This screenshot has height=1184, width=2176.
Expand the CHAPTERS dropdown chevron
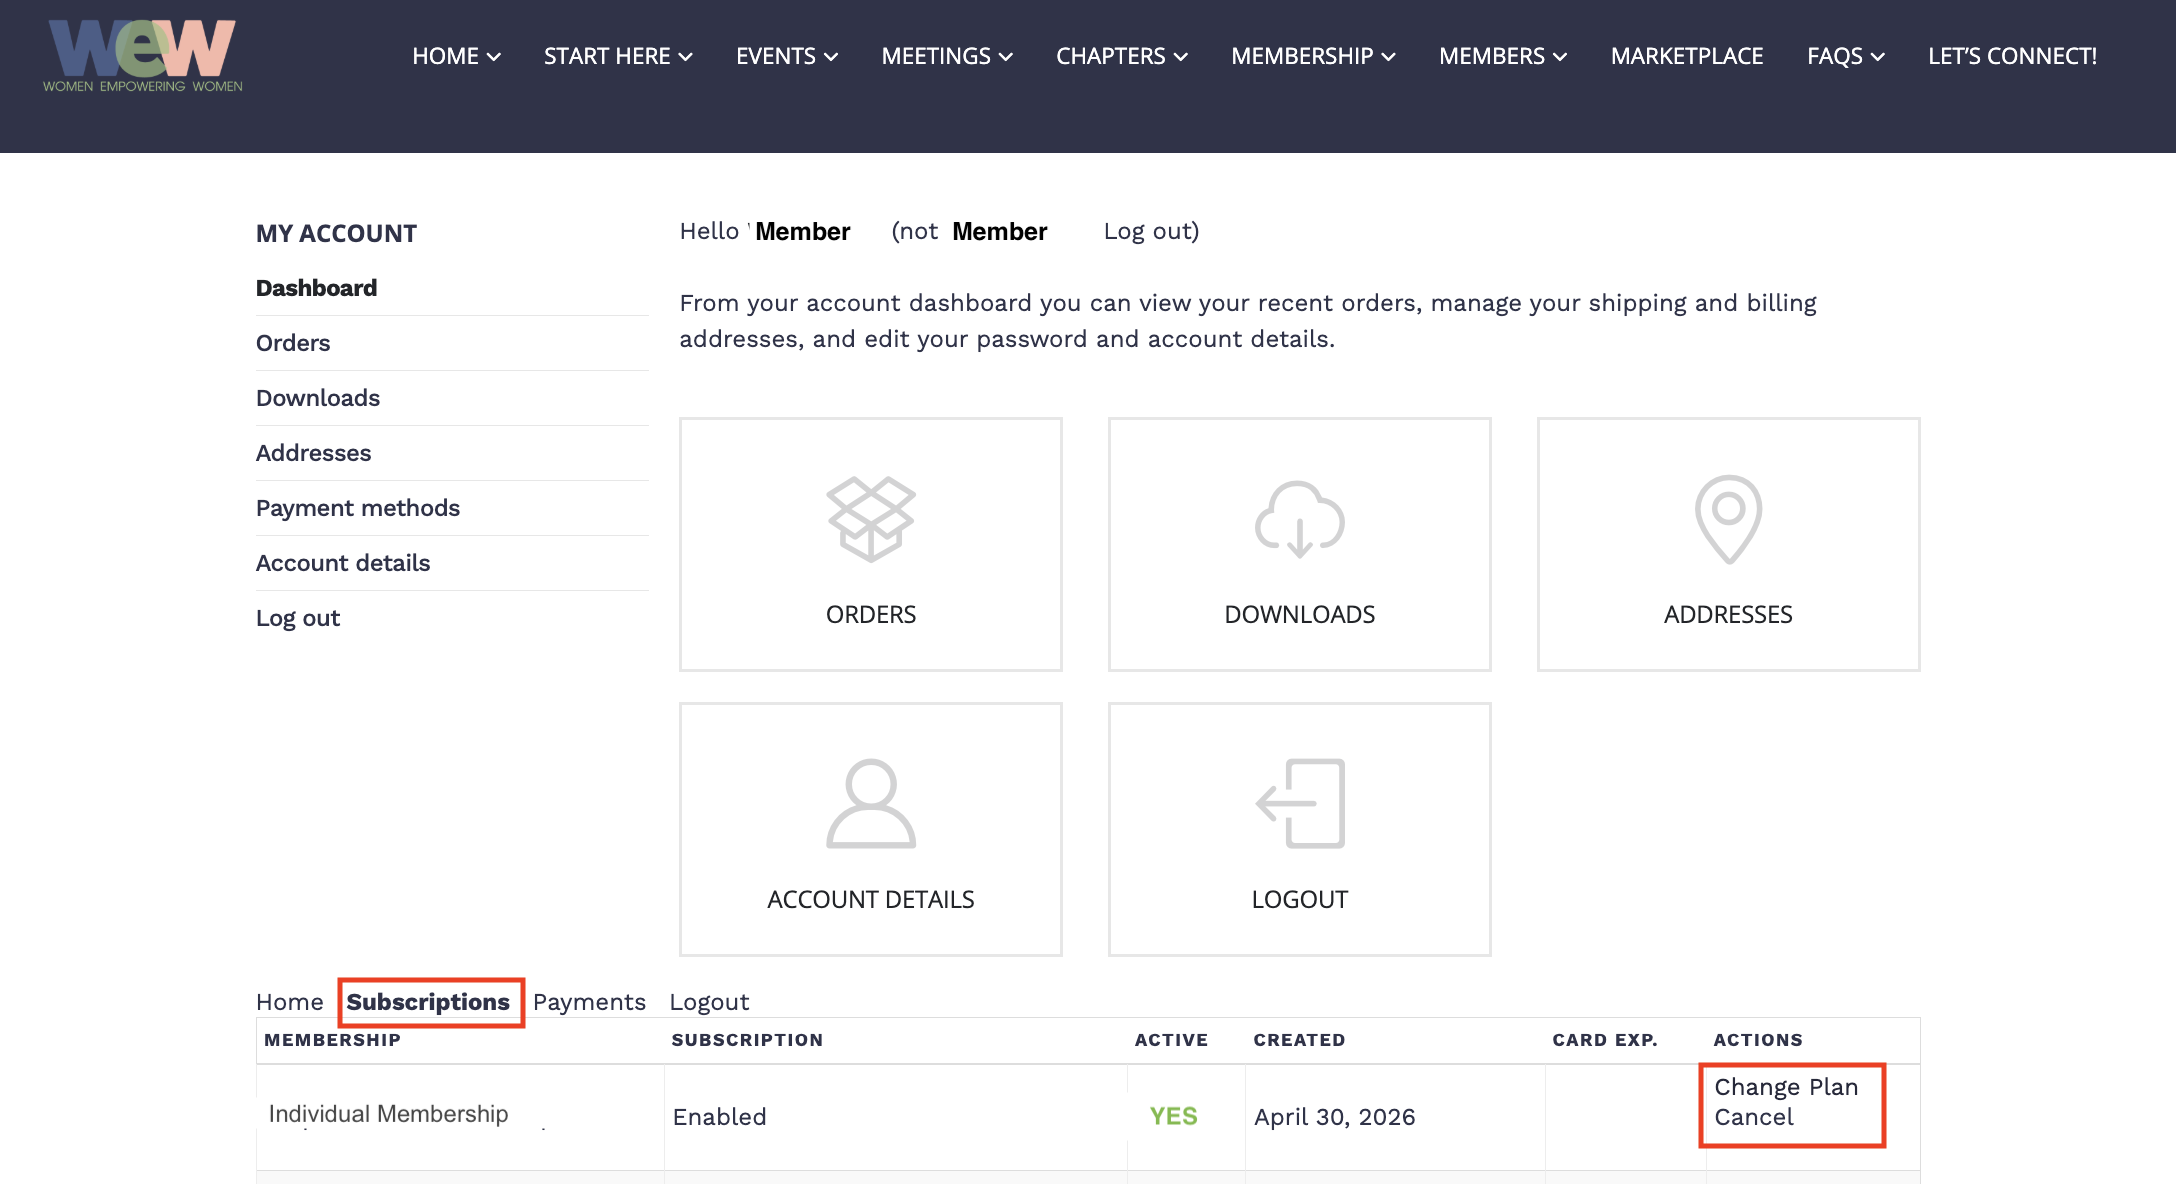pos(1181,57)
